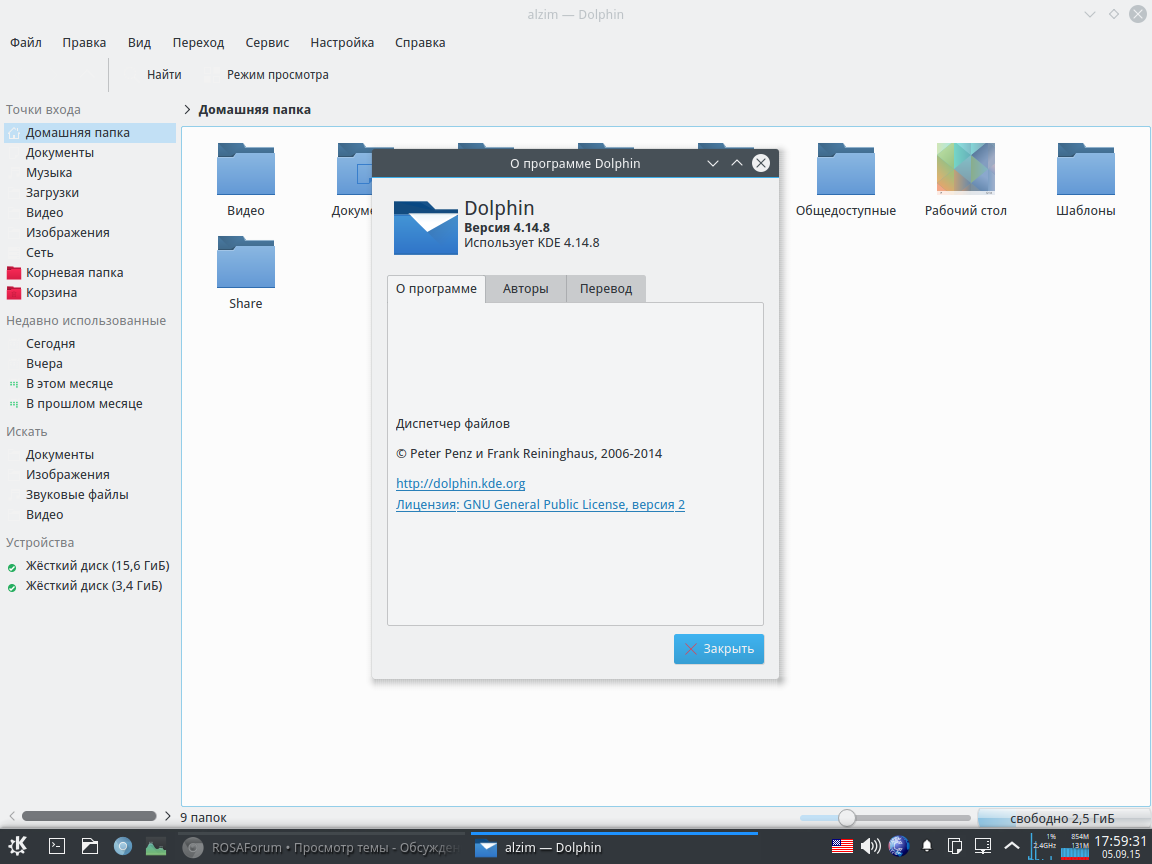Open the Шаблоны folder
The width and height of the screenshot is (1152, 864).
click(1085, 181)
